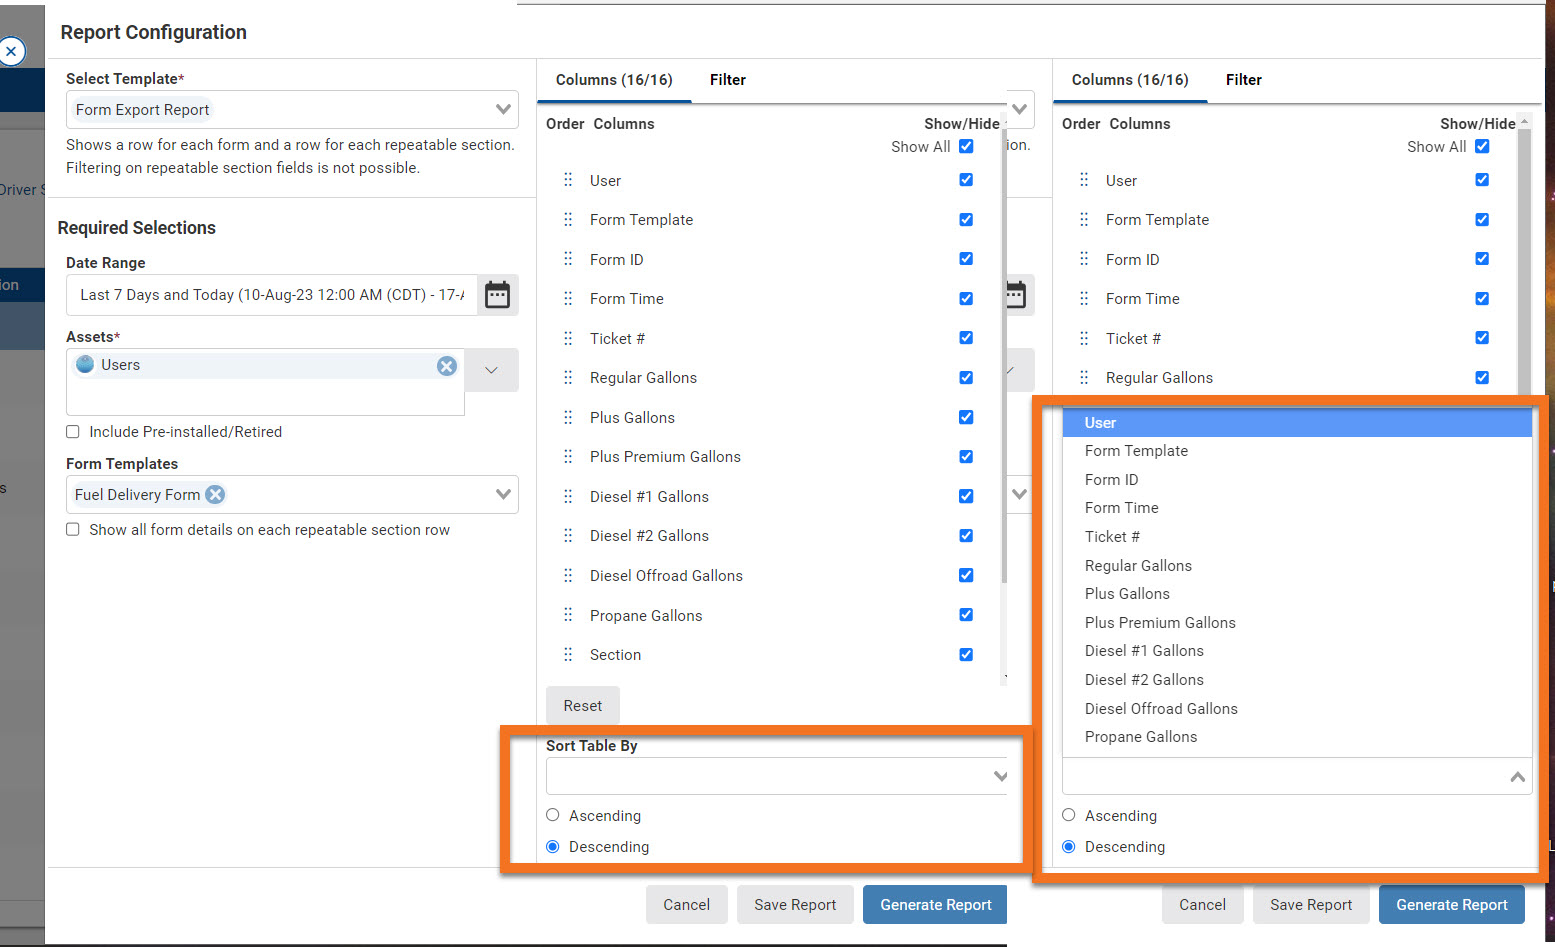This screenshot has width=1555, height=947.
Task: Click the Users globe icon
Action: [x=85, y=364]
